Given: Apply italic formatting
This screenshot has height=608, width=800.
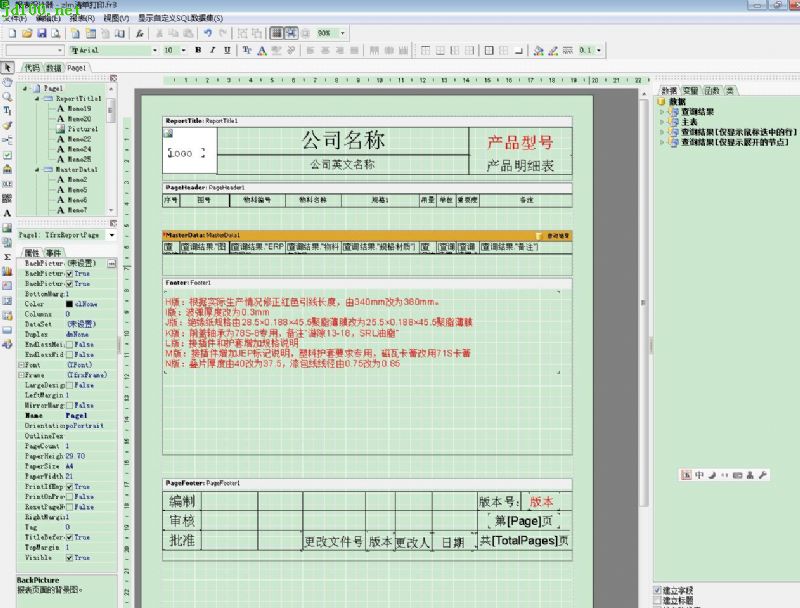Looking at the screenshot, I should [x=212, y=50].
